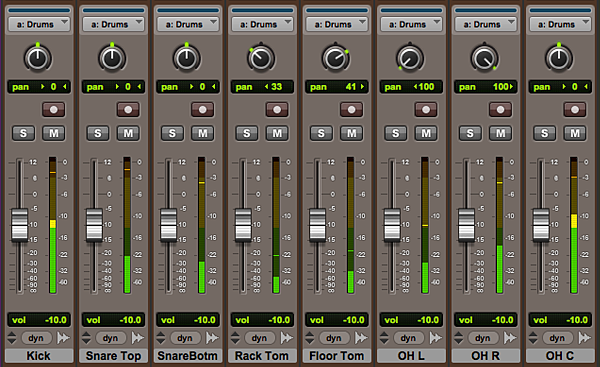The height and width of the screenshot is (367, 600).
Task: Select the Snare Top track name
Action: [x=113, y=356]
